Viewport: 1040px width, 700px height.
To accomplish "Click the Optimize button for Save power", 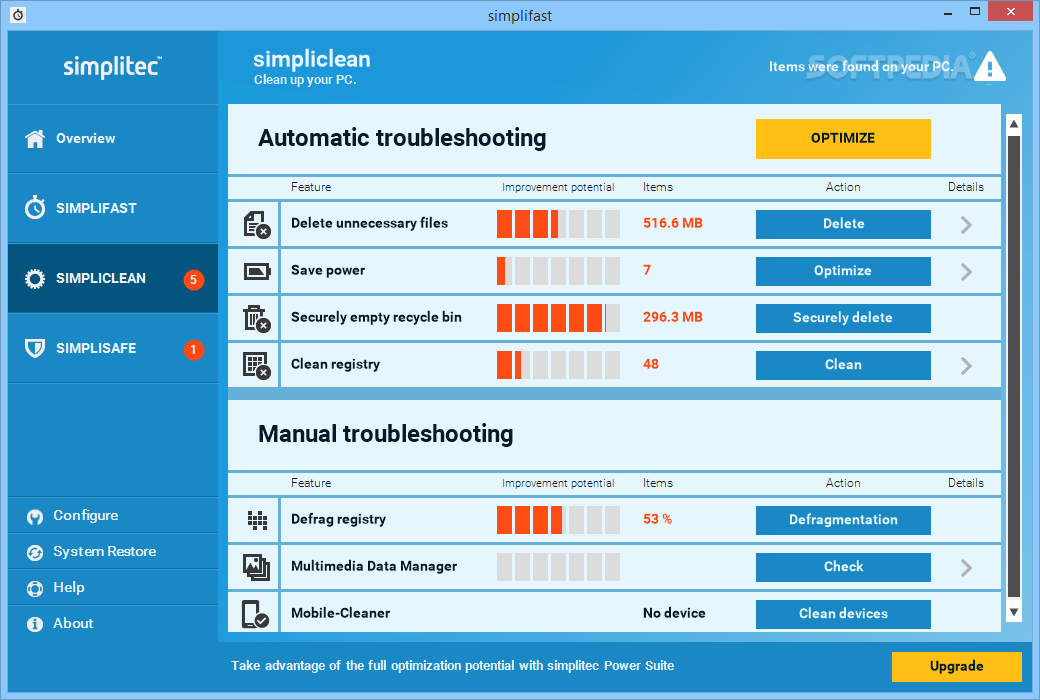I will tap(843, 271).
